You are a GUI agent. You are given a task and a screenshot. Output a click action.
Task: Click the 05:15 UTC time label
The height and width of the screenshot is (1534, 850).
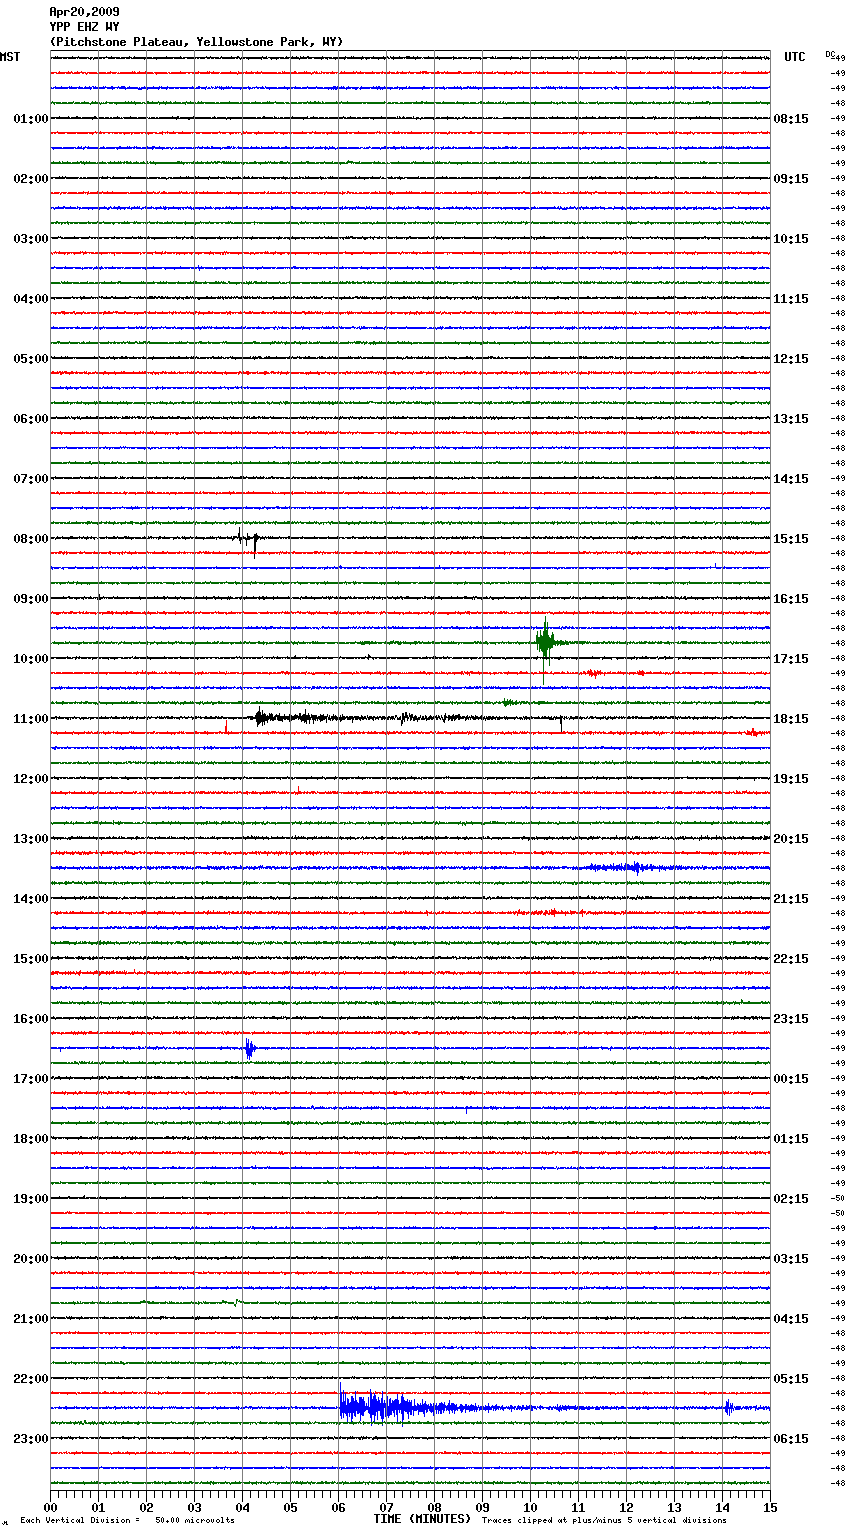(x=791, y=1379)
